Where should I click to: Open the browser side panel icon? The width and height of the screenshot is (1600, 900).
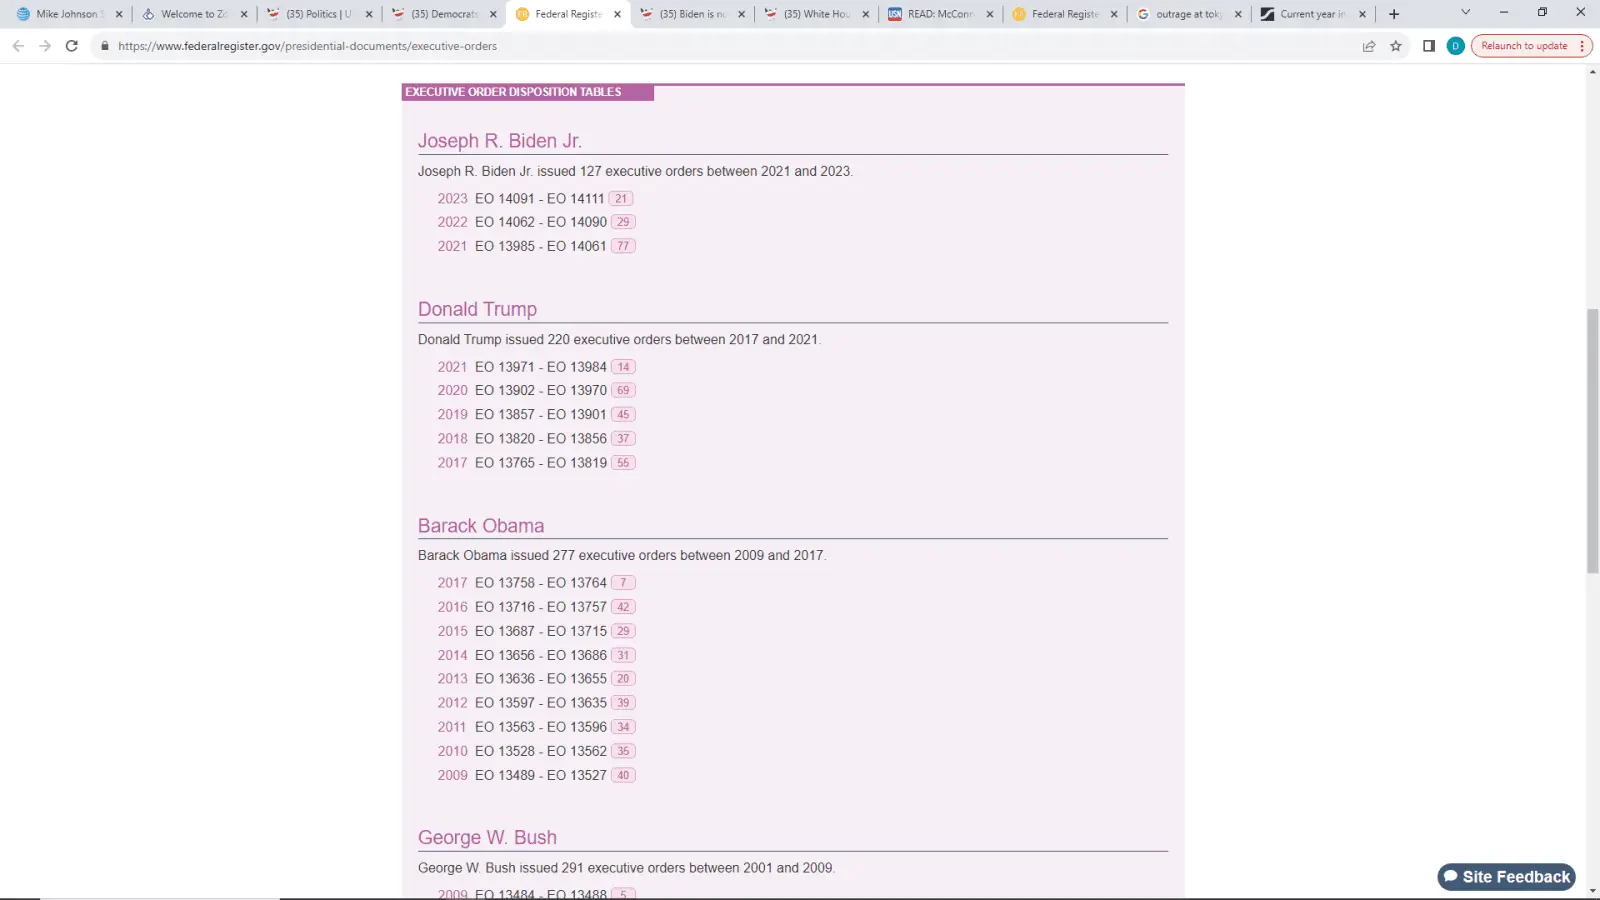pyautogui.click(x=1429, y=46)
